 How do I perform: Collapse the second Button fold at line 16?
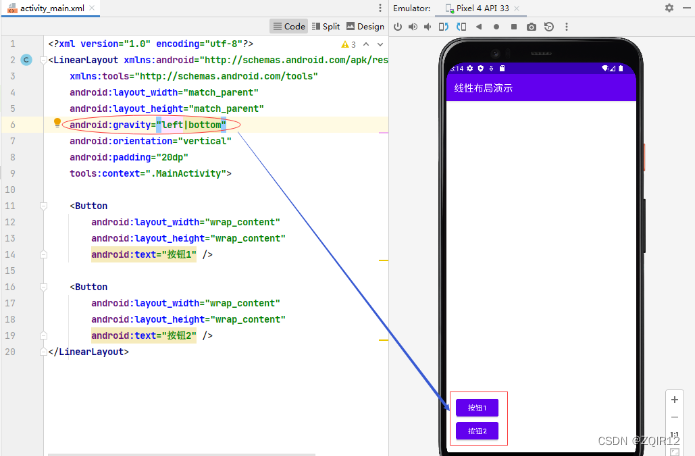click(x=43, y=287)
